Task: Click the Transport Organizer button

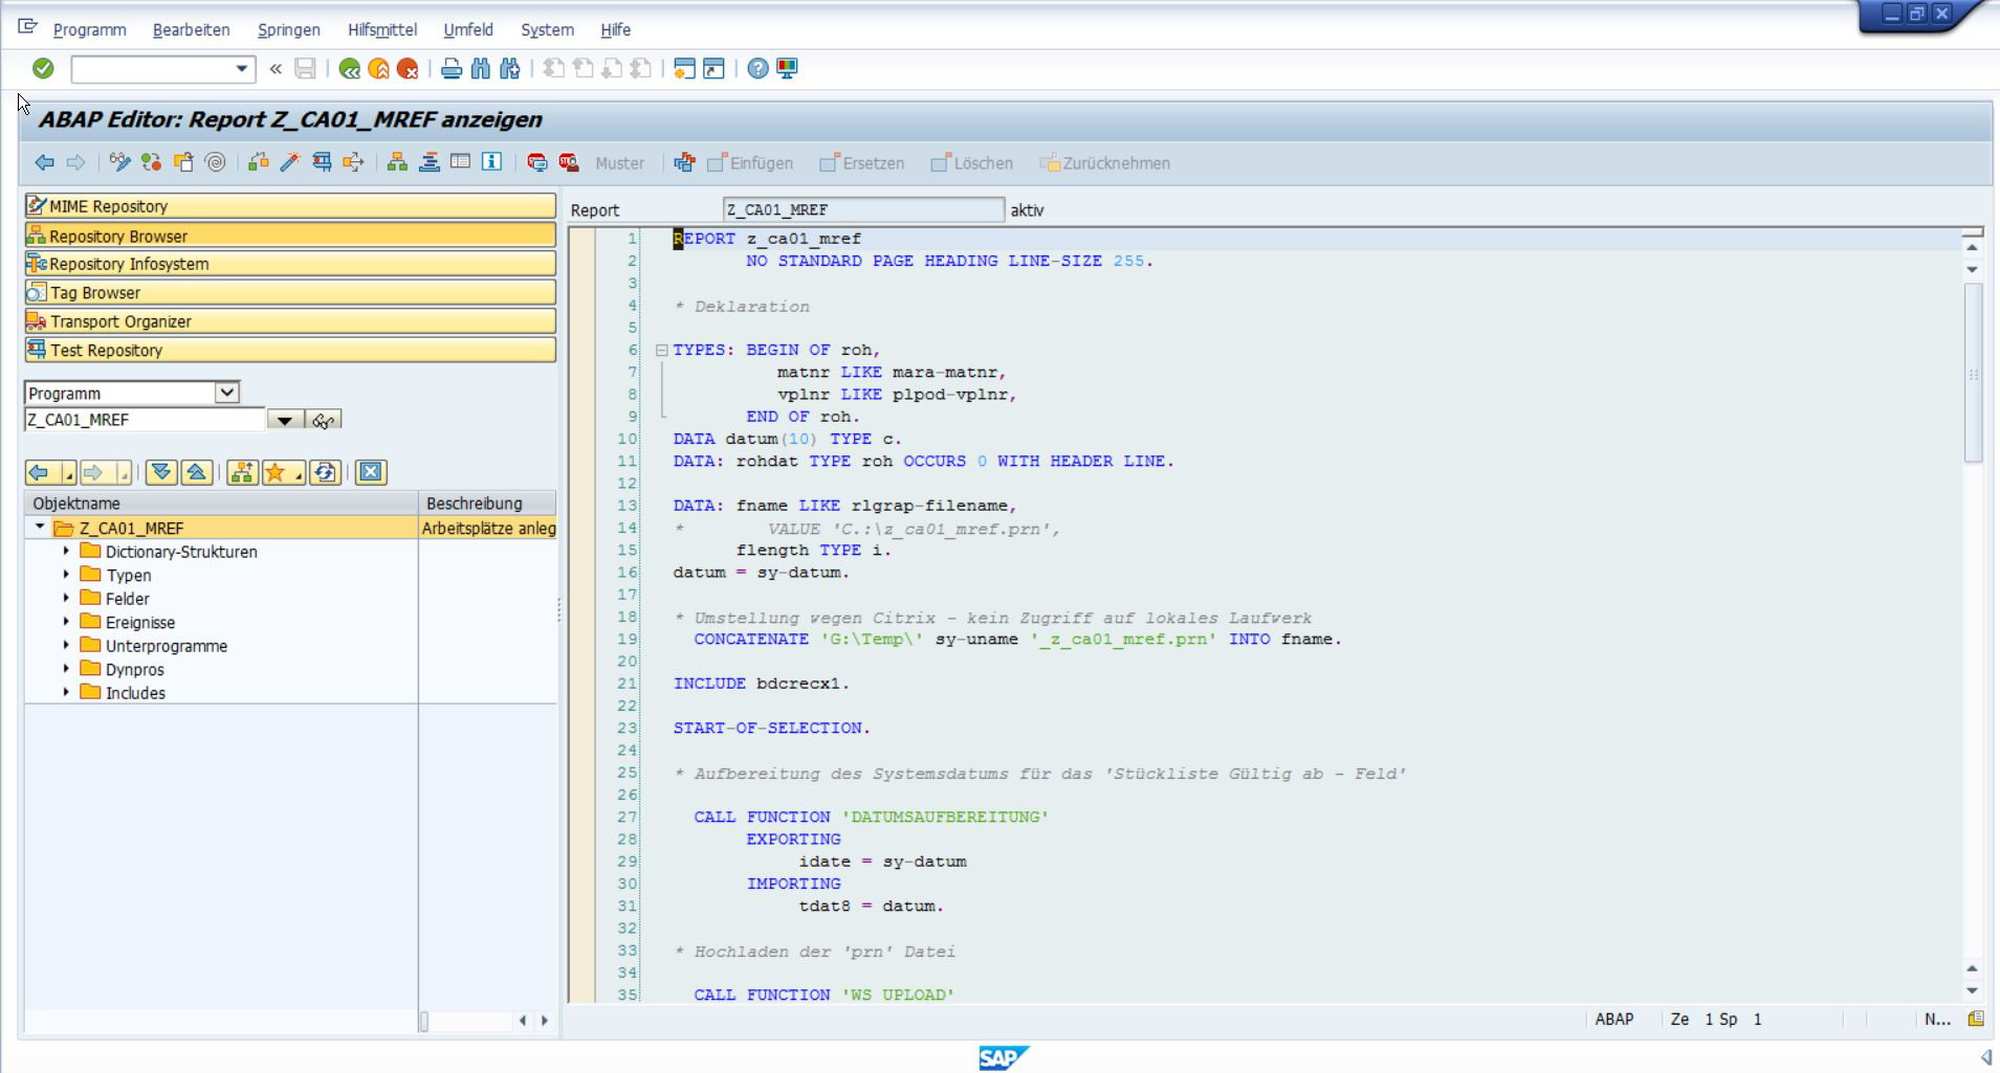Action: click(x=290, y=321)
